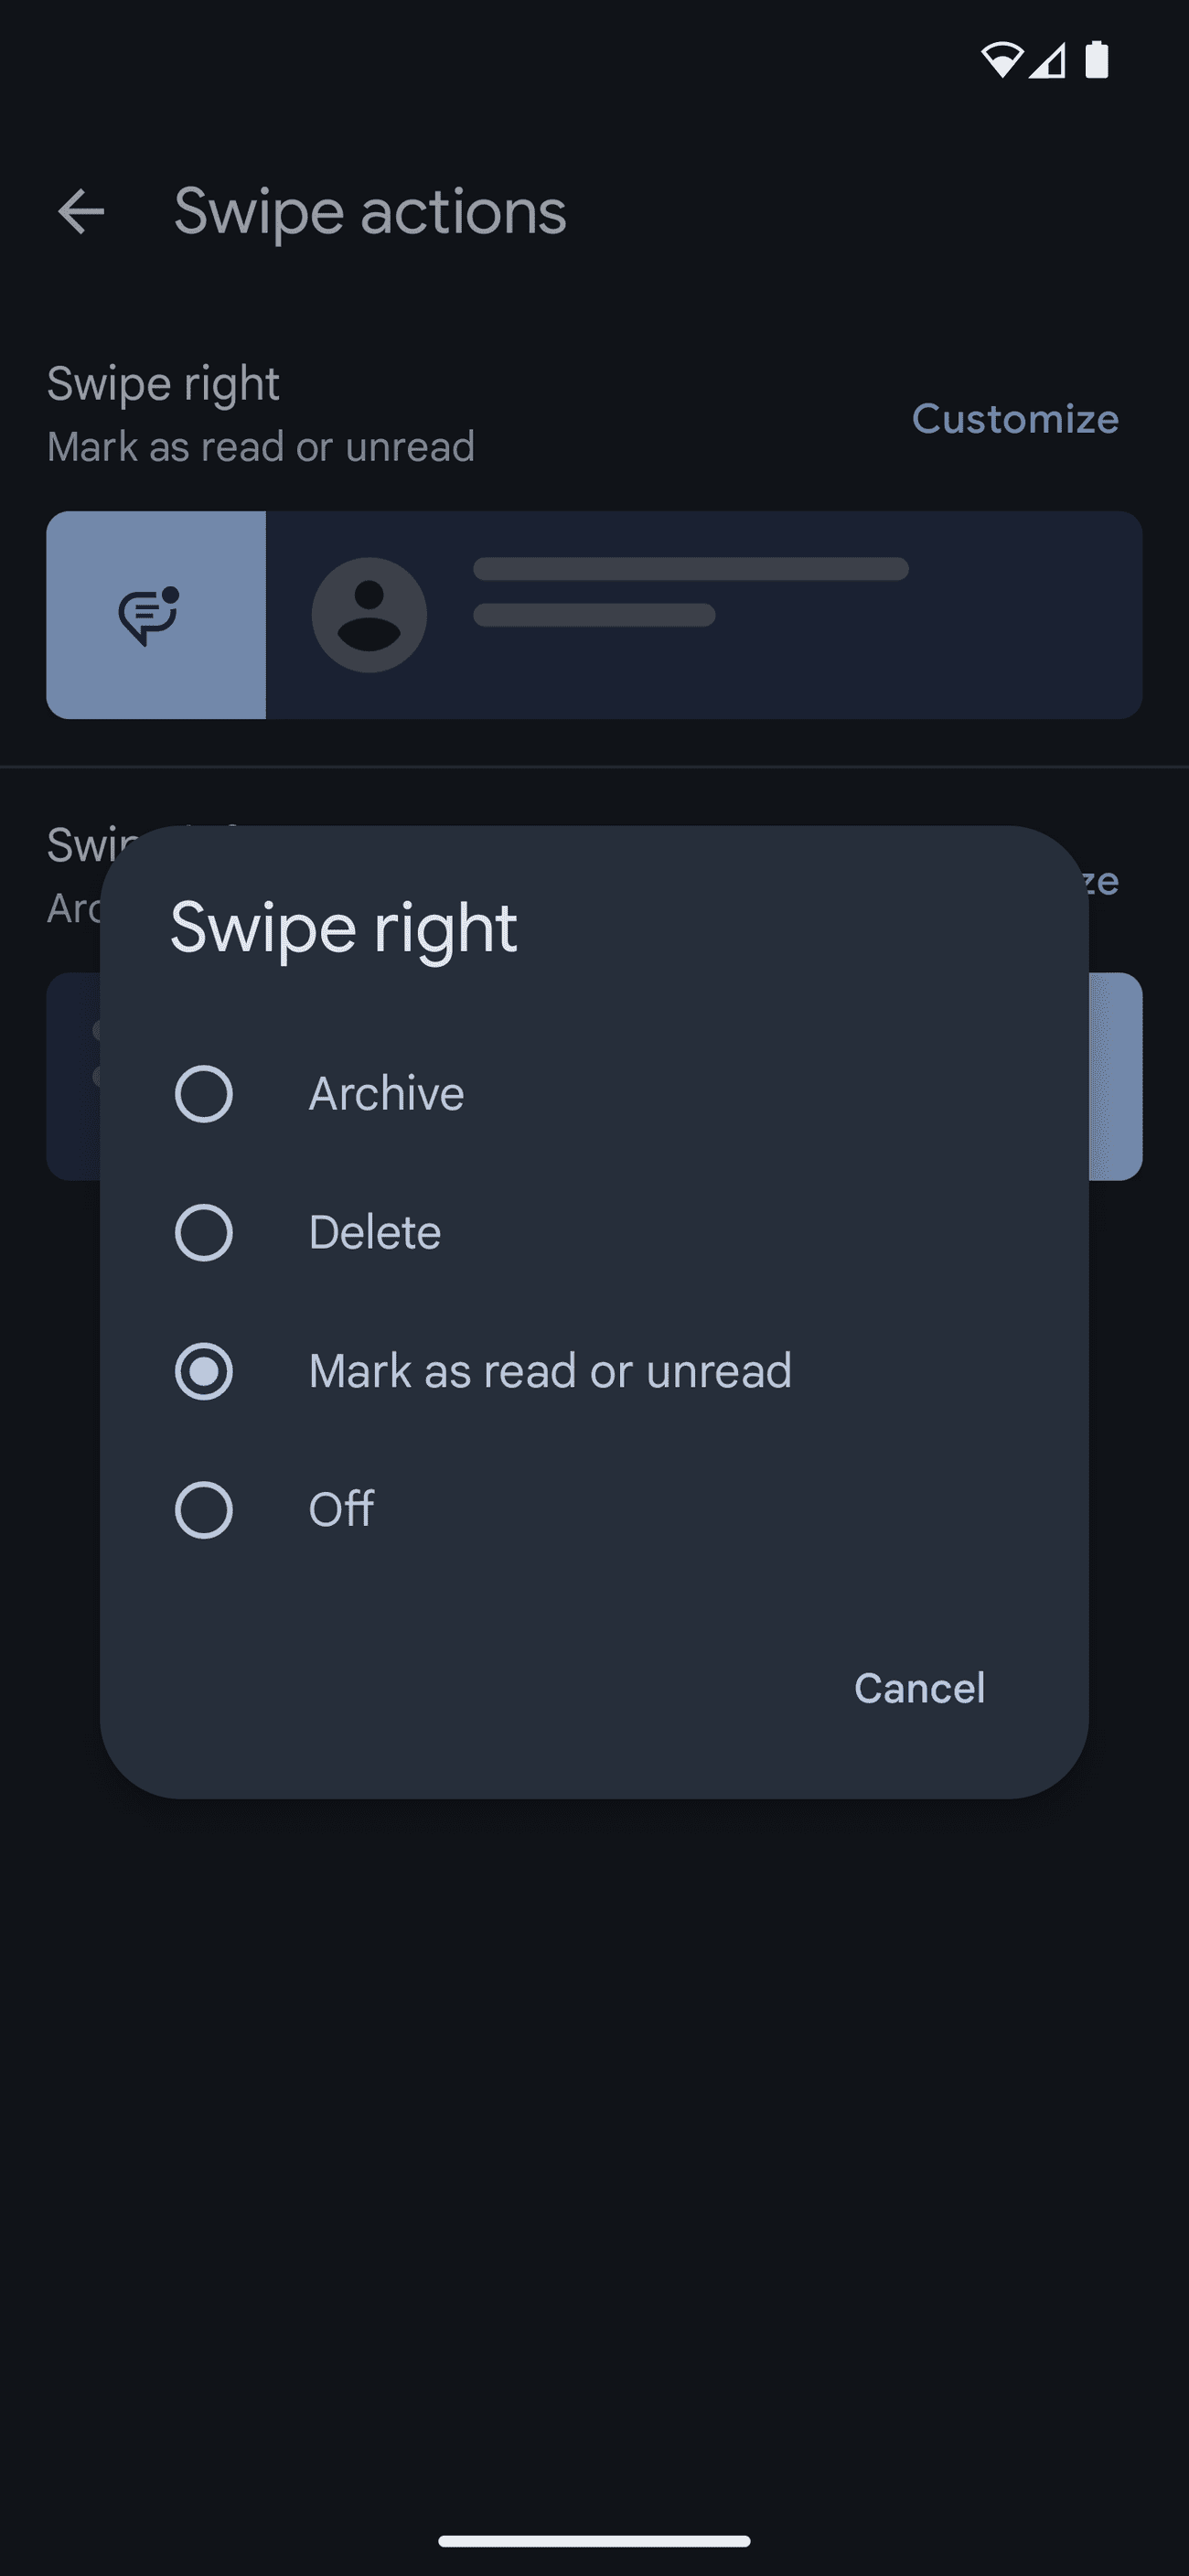Image resolution: width=1189 pixels, height=2576 pixels.
Task: Click the partially visible Customize link below the dialog
Action: 1103,881
